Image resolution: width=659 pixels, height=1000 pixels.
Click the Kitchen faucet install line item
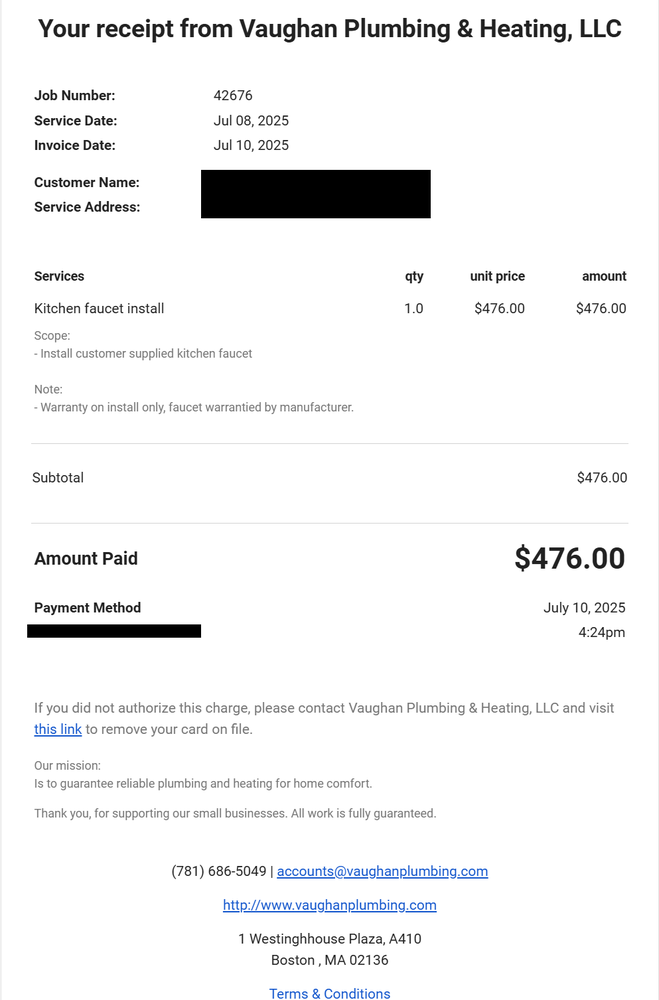tap(99, 309)
